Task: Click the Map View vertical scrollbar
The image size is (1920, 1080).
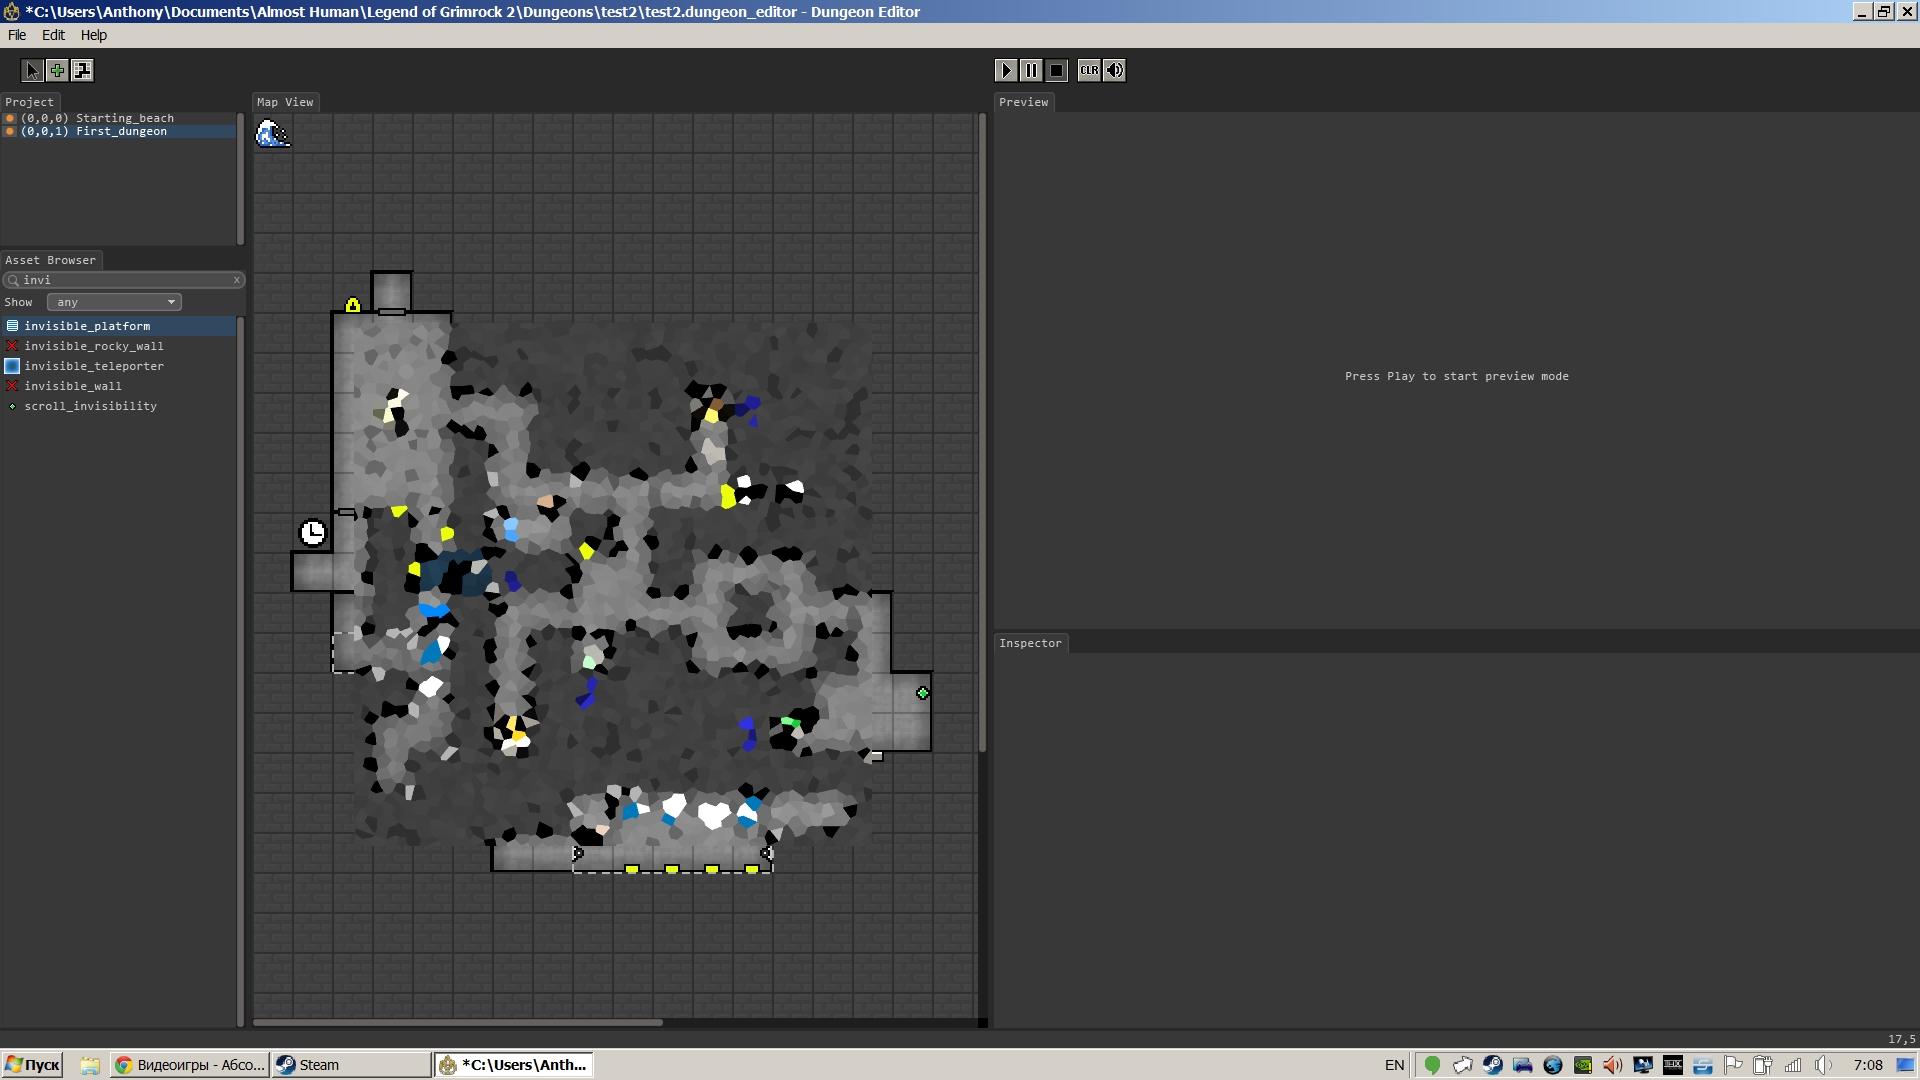Action: point(983,432)
